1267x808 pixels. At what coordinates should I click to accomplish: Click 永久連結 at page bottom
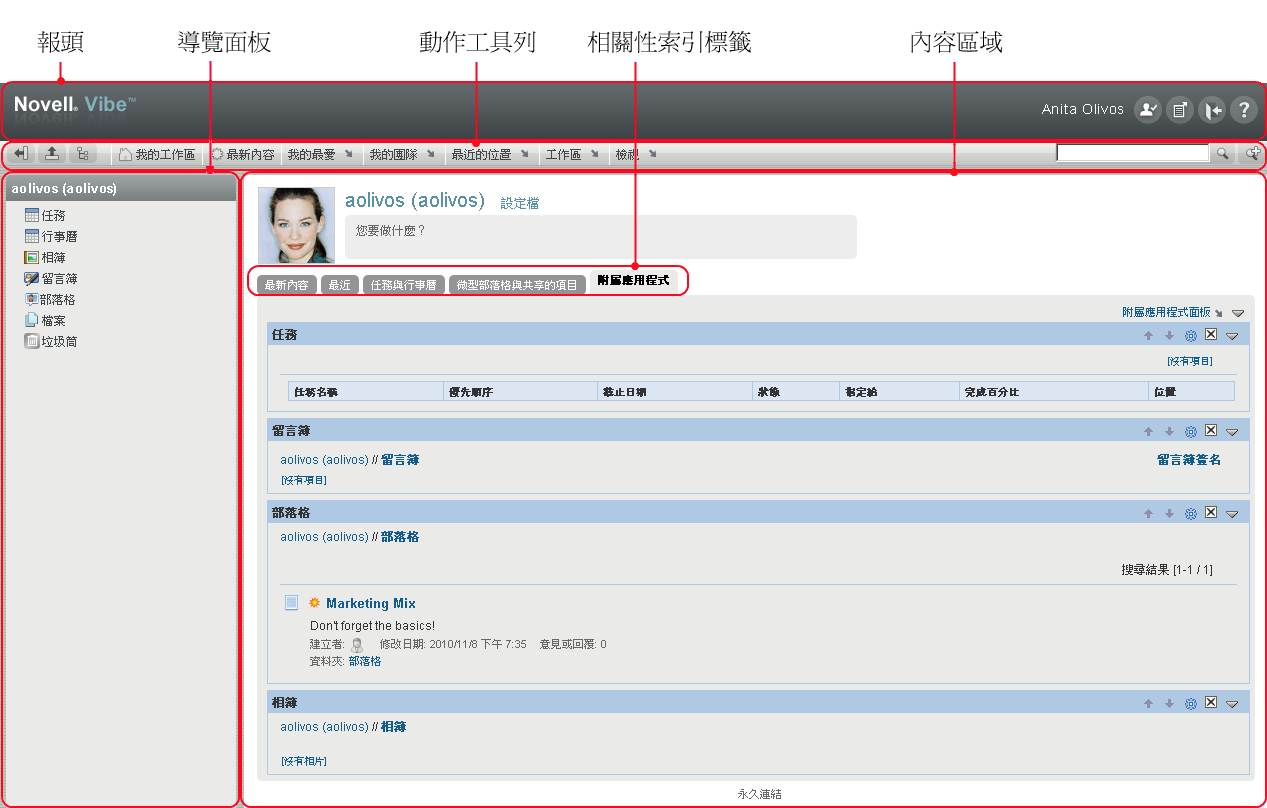(759, 794)
